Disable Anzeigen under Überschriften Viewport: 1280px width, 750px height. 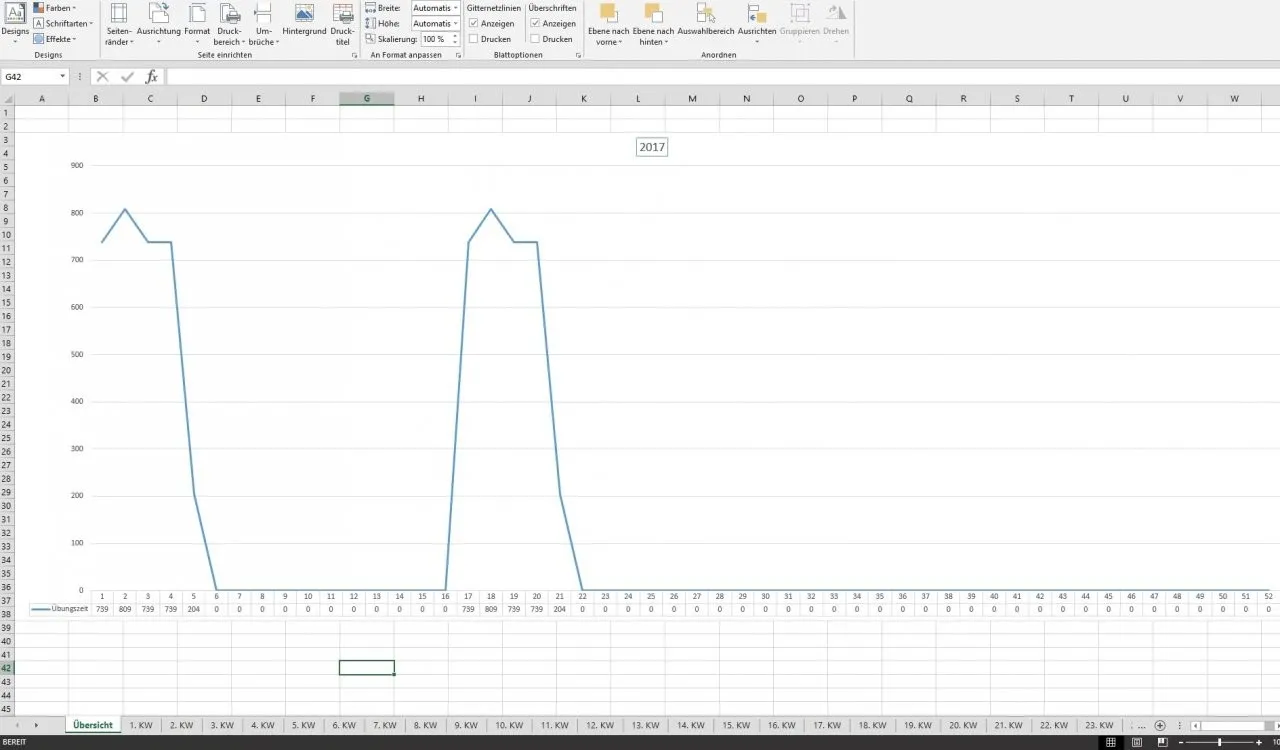(x=536, y=23)
